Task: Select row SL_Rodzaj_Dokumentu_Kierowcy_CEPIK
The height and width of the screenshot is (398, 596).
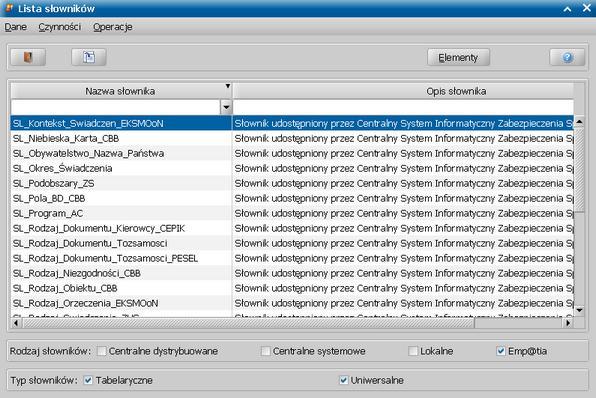Action: tap(292, 228)
